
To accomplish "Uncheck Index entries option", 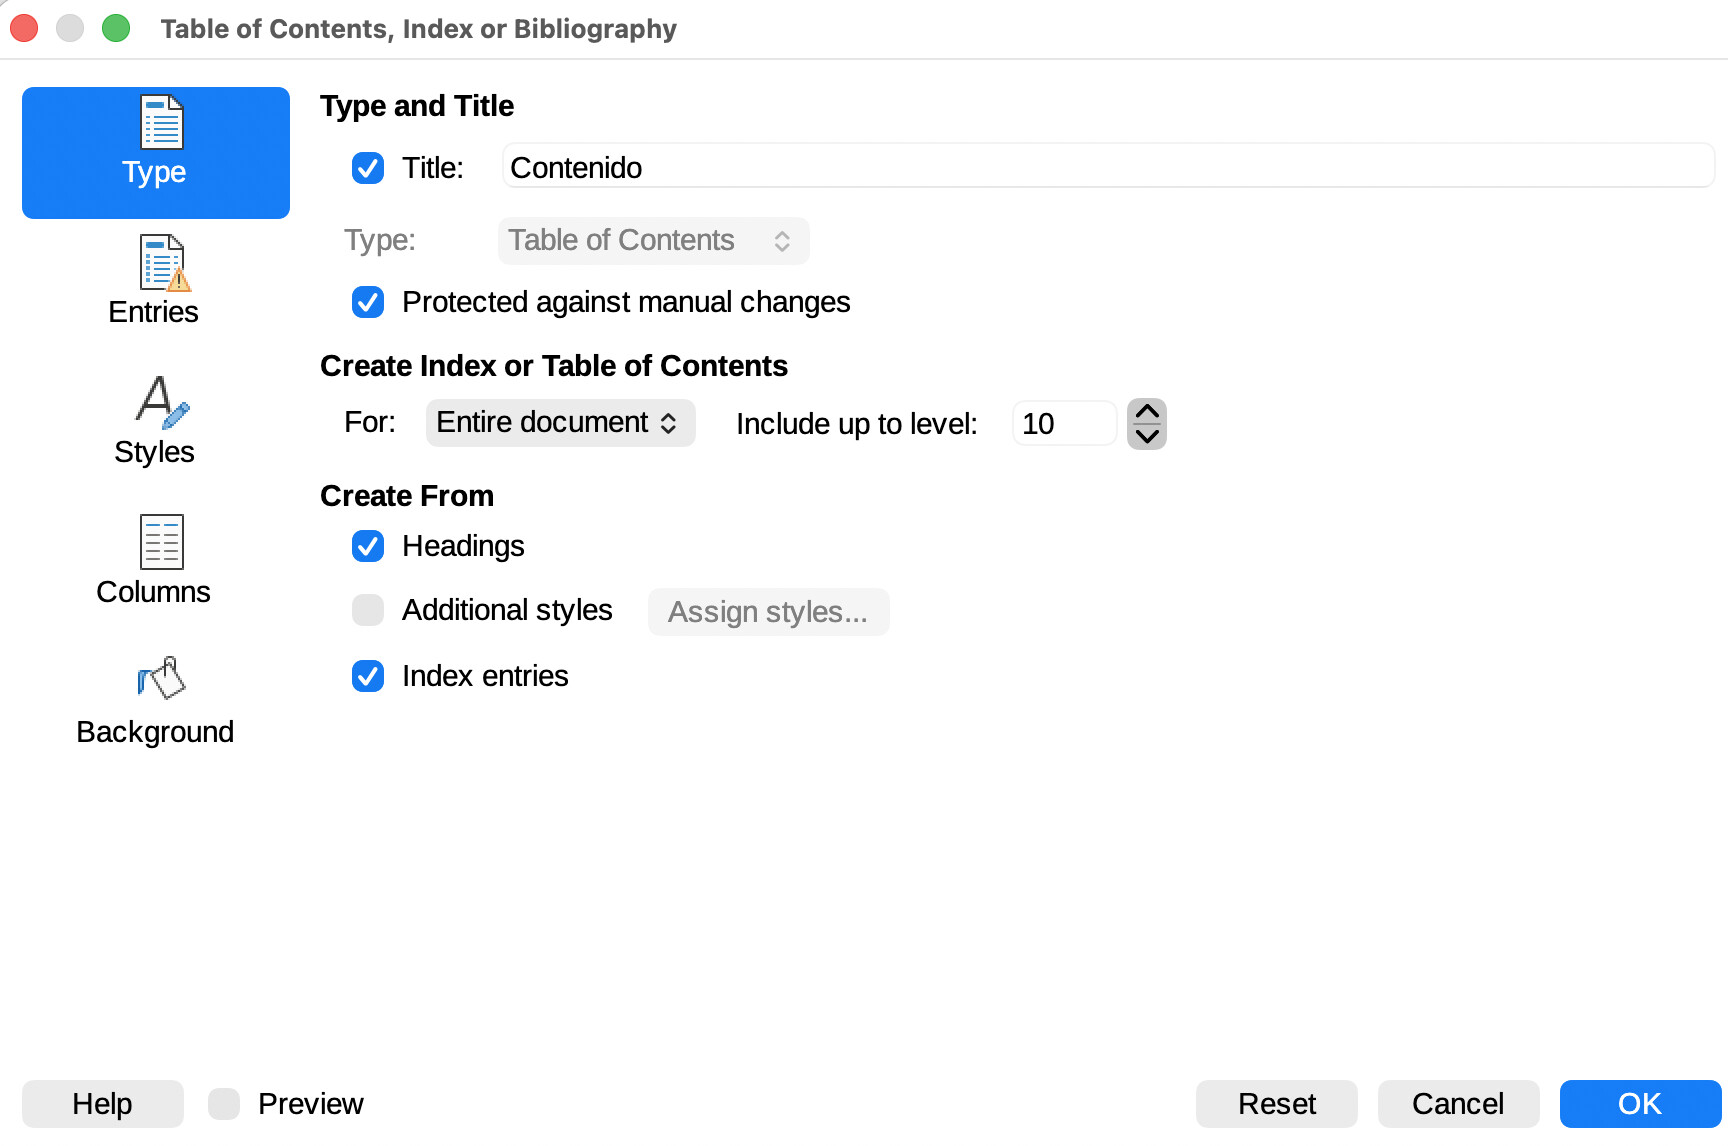I will [368, 676].
